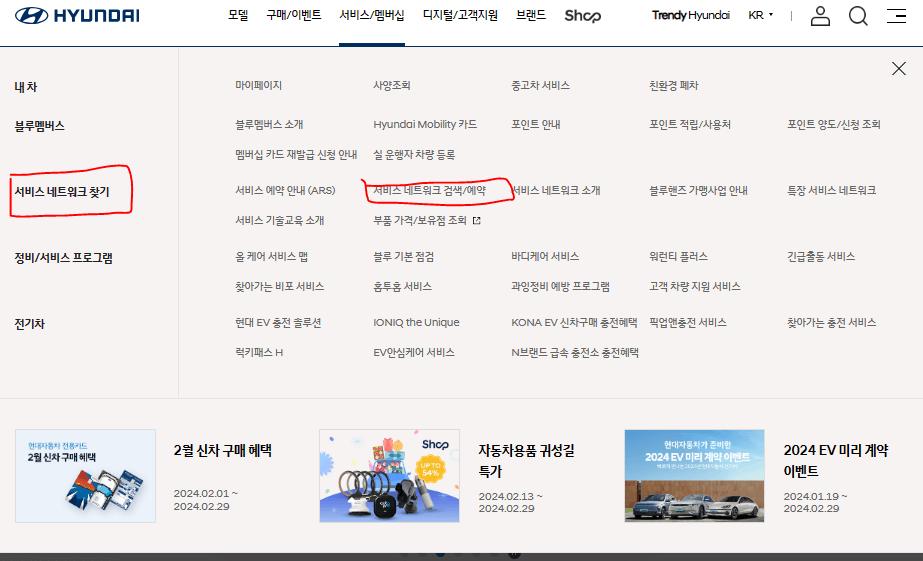Open the hamburger menu icon

tap(897, 16)
